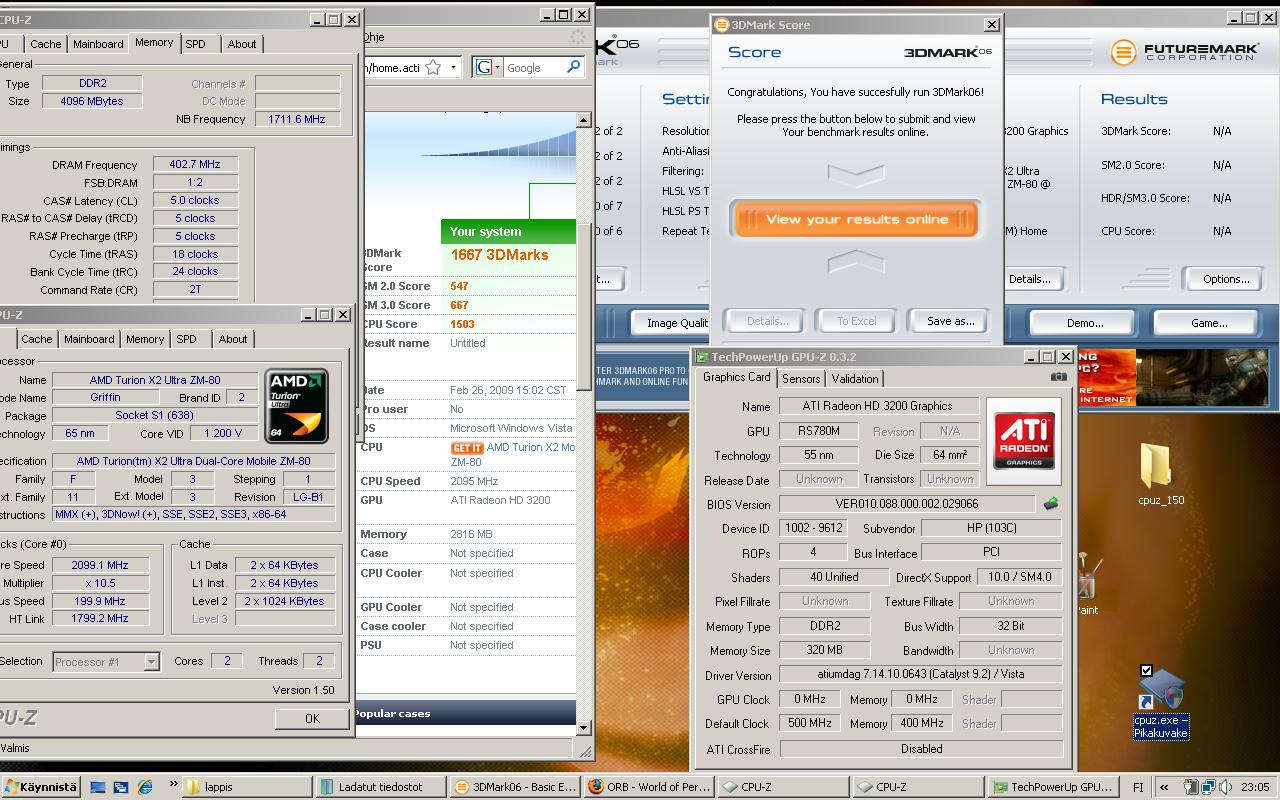Click the Game... button in 3DMark06

click(1209, 322)
